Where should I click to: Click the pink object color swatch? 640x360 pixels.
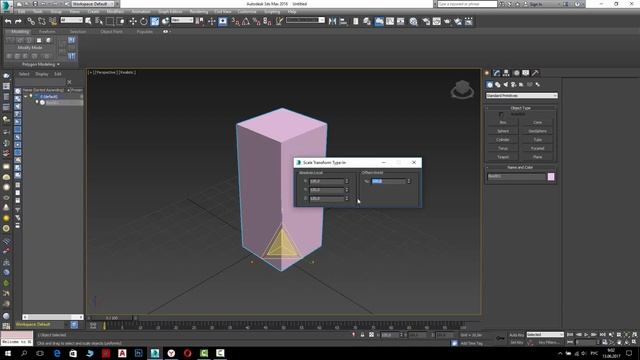551,176
